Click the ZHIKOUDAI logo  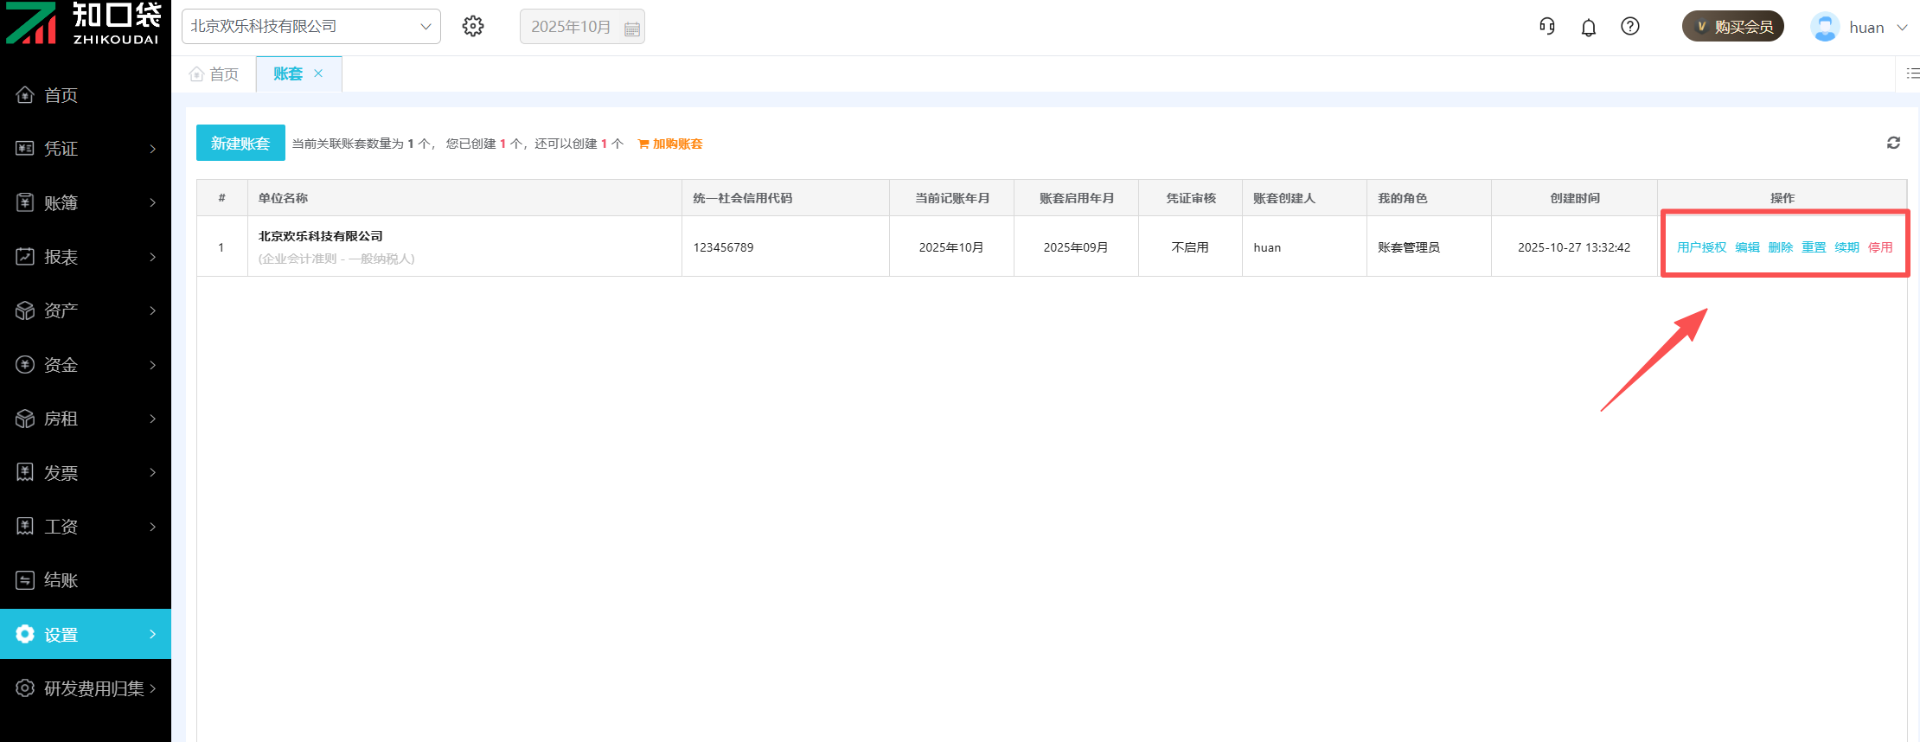coord(84,24)
